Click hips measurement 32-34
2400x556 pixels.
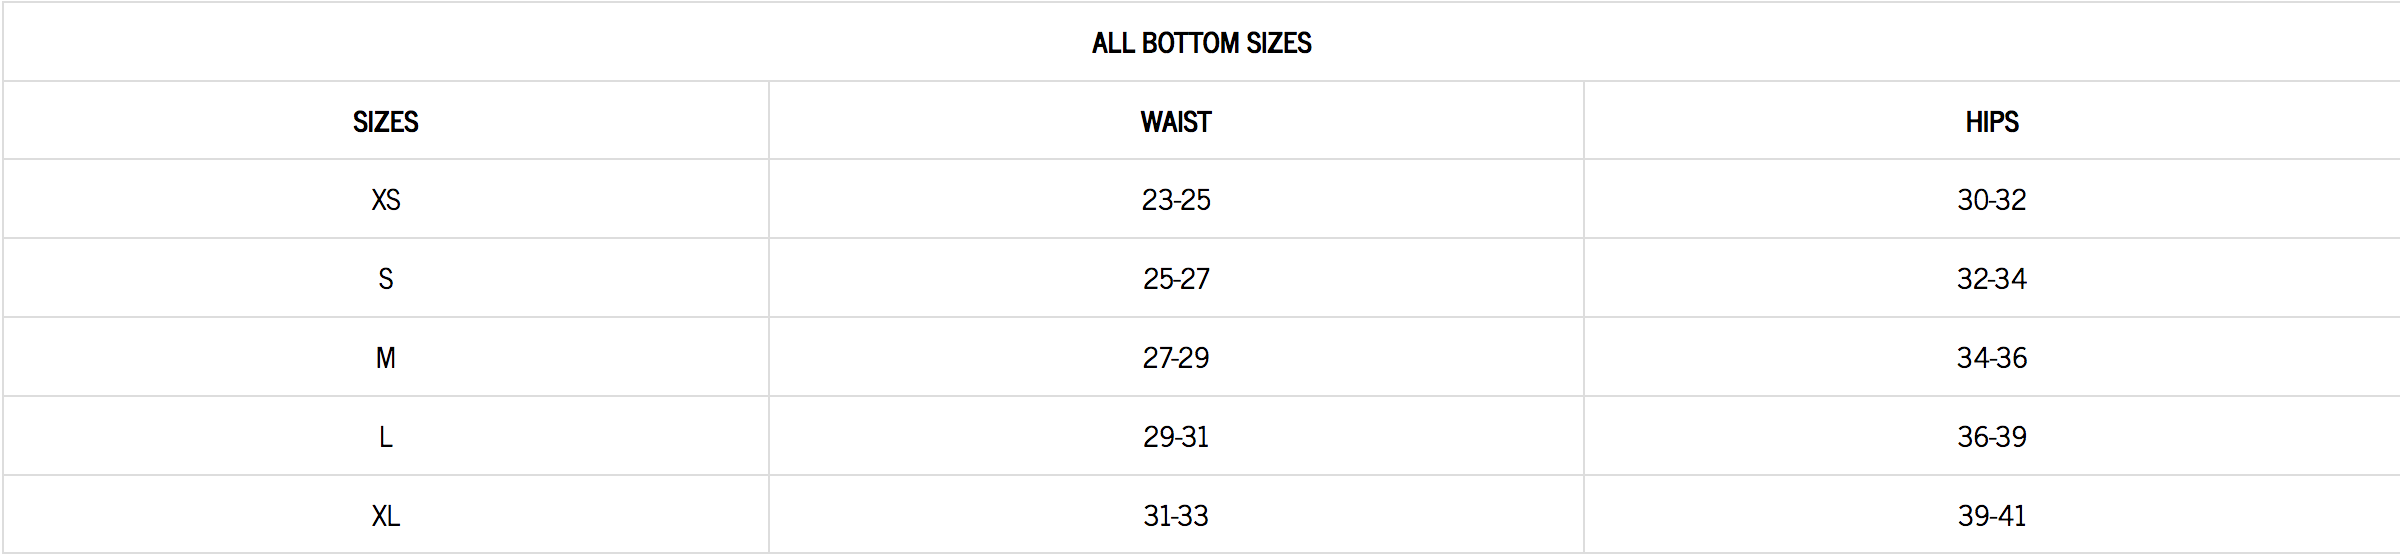[x=1991, y=279]
